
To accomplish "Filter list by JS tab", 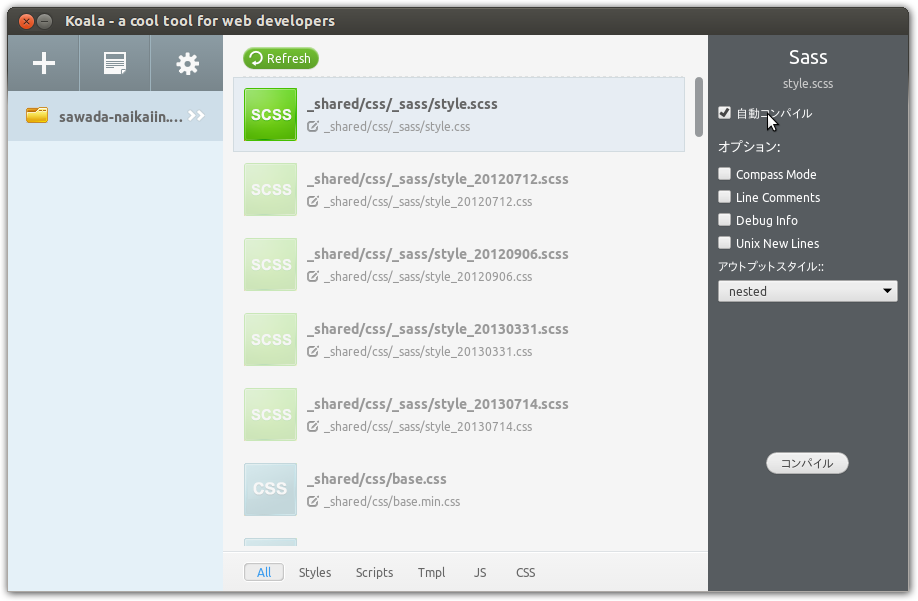I will [x=480, y=572].
